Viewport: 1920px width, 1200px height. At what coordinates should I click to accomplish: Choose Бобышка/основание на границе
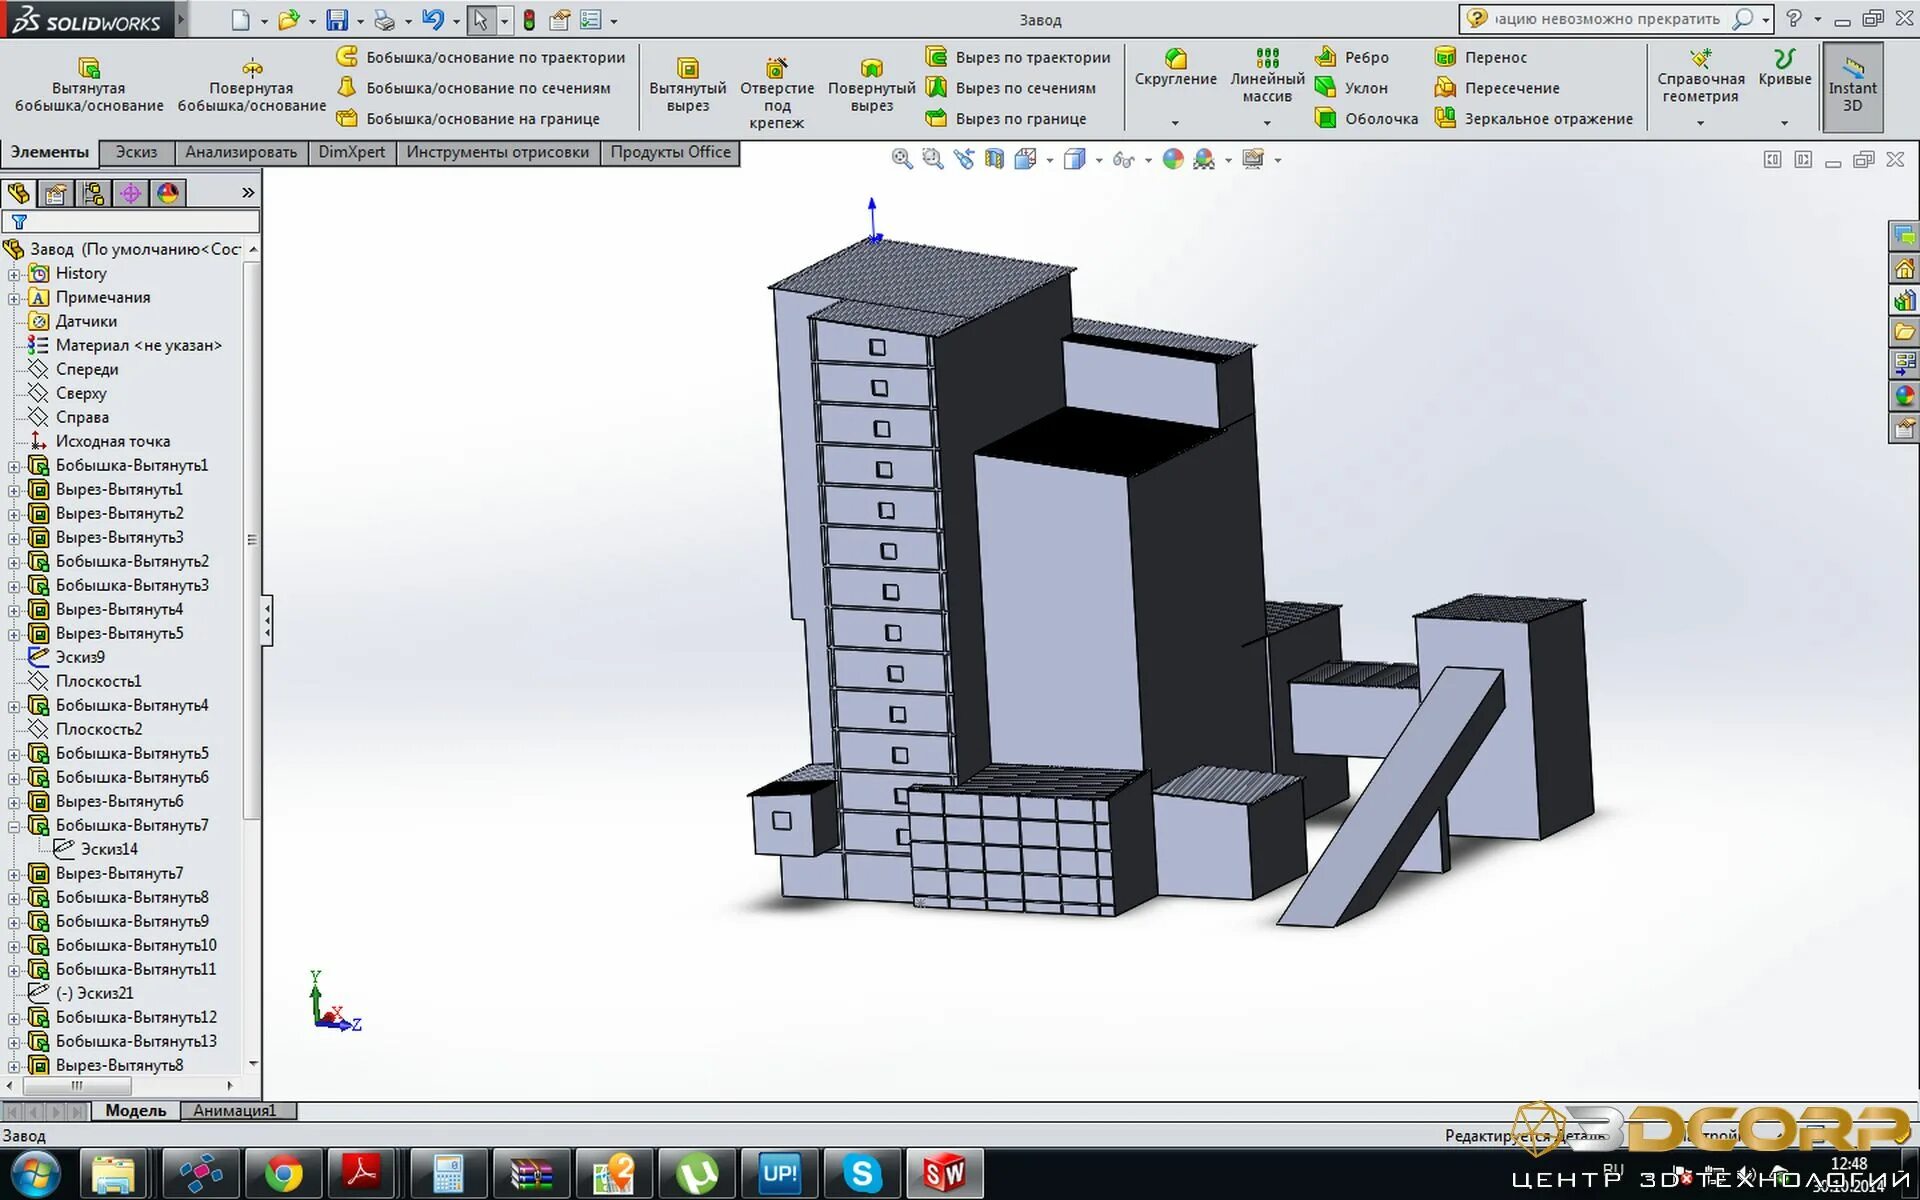(x=468, y=118)
